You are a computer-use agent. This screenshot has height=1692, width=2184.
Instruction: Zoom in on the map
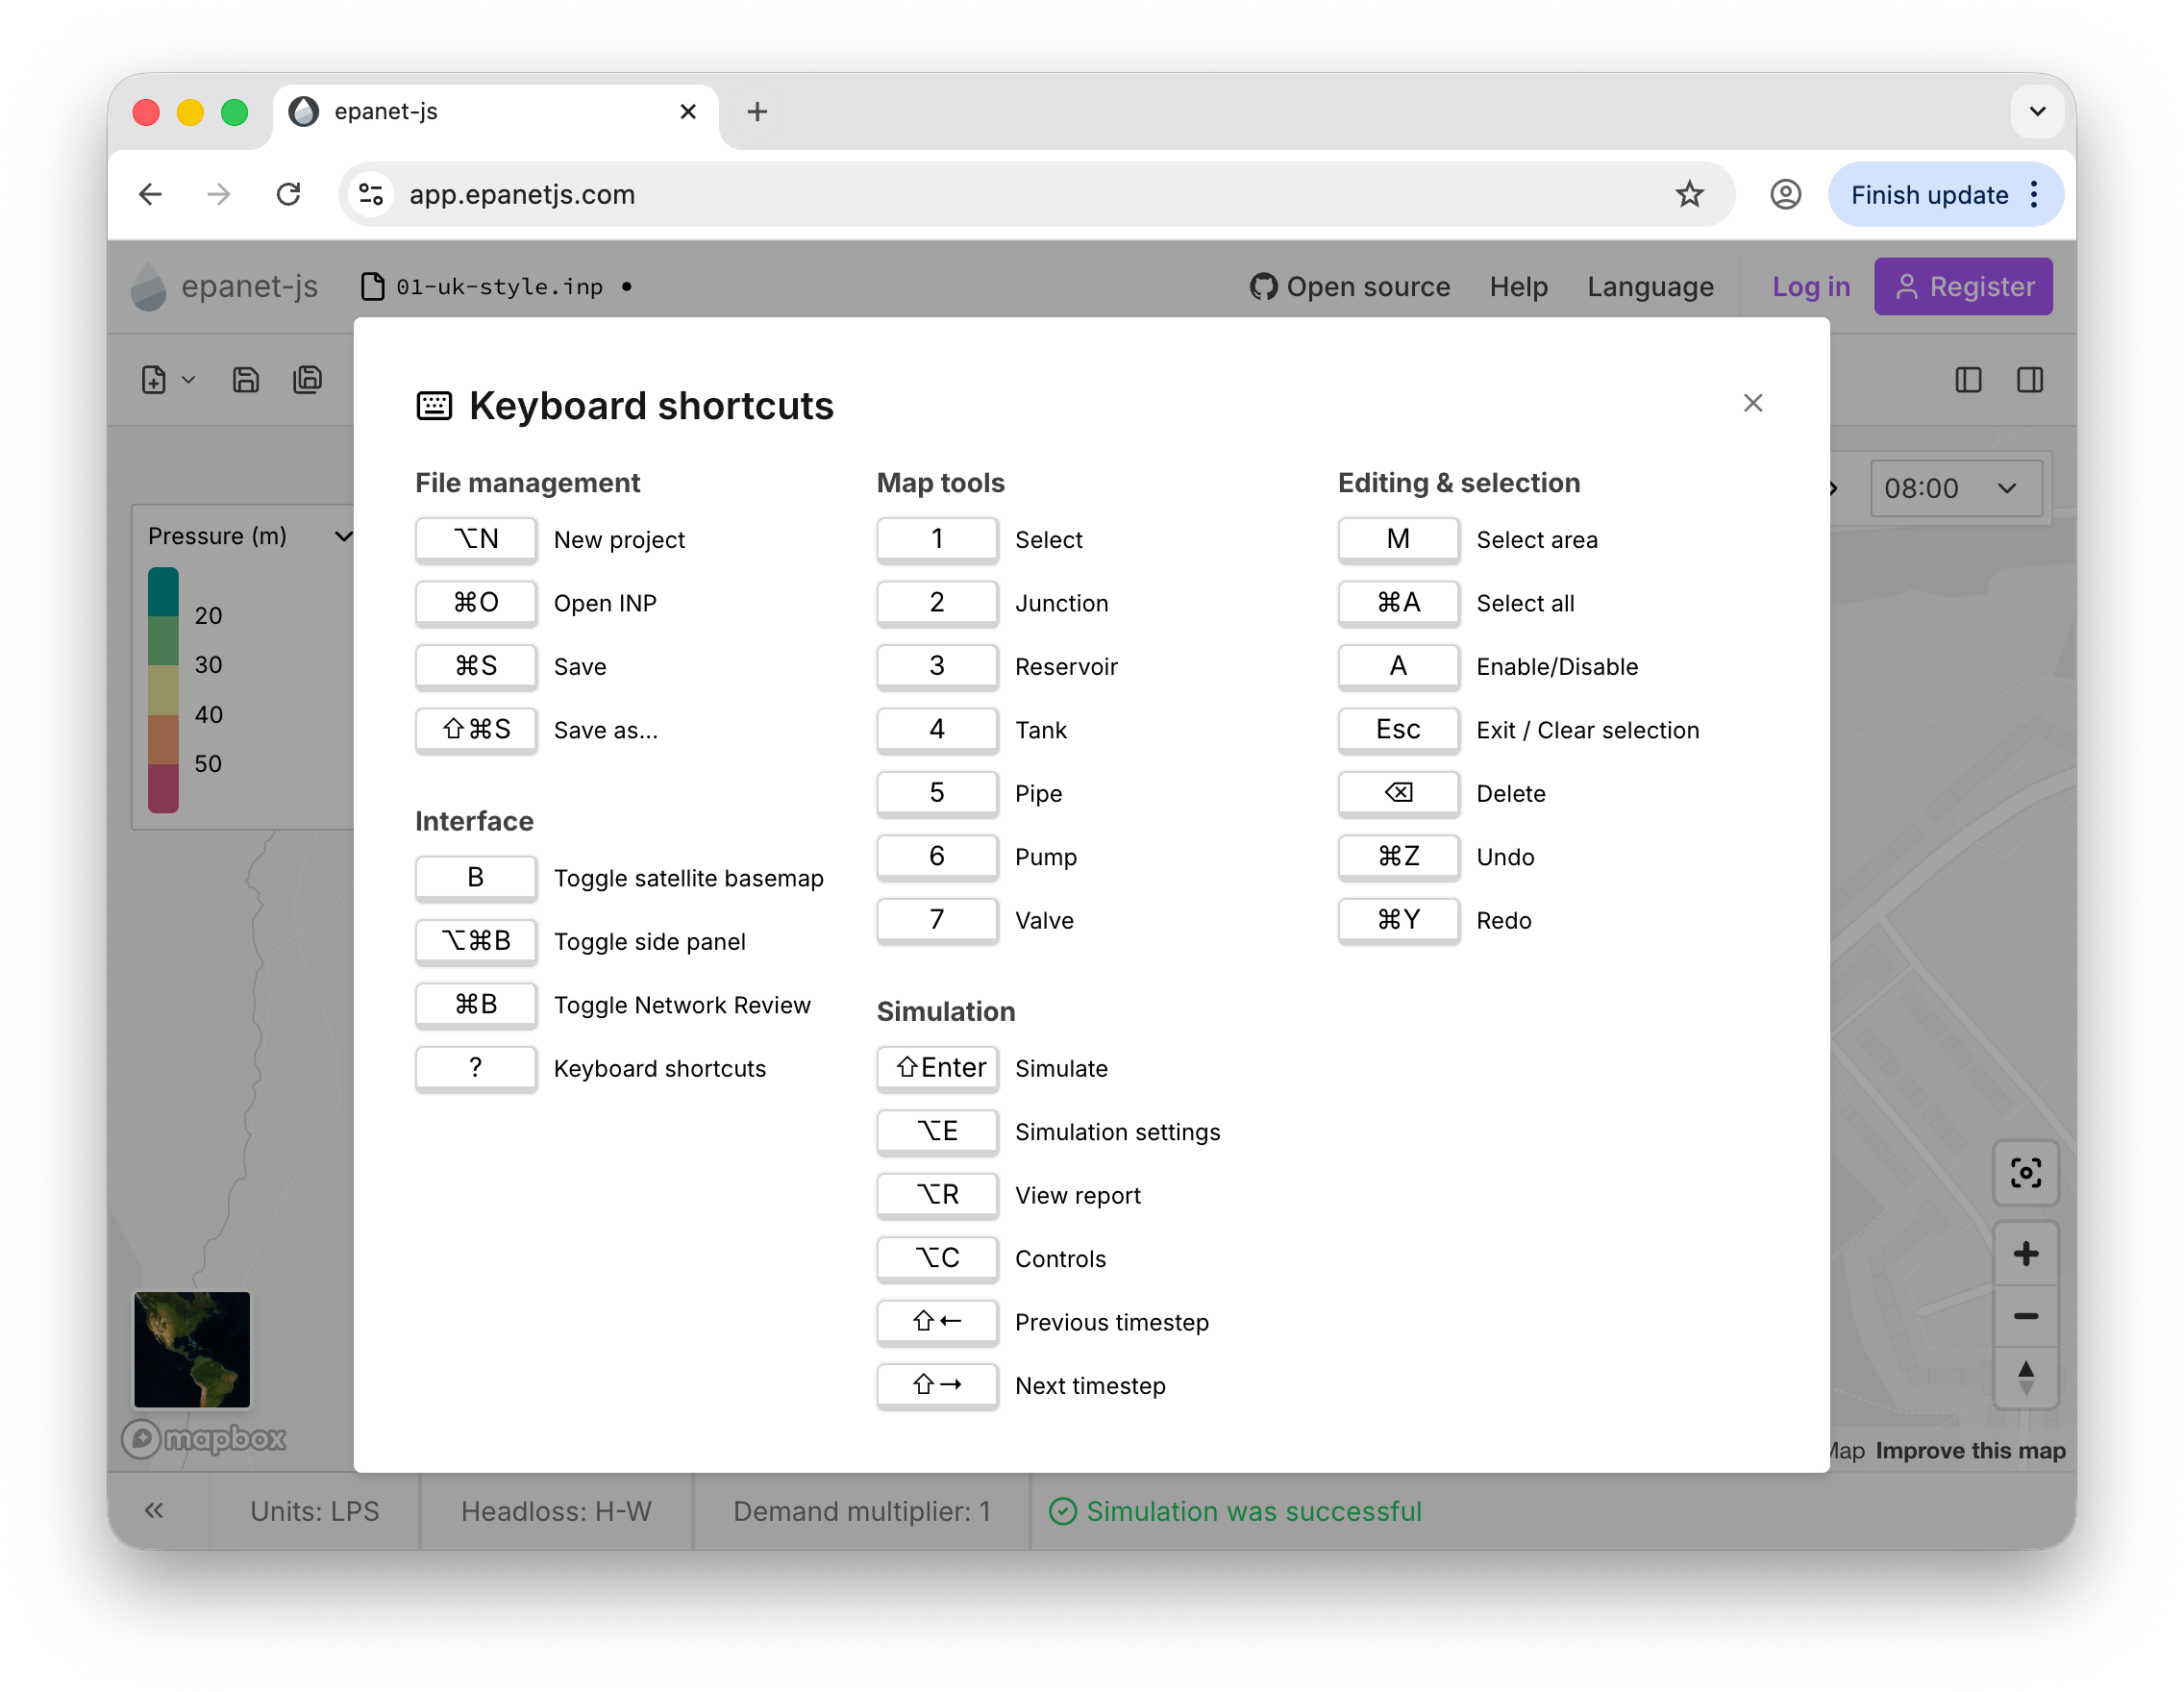click(x=2025, y=1254)
